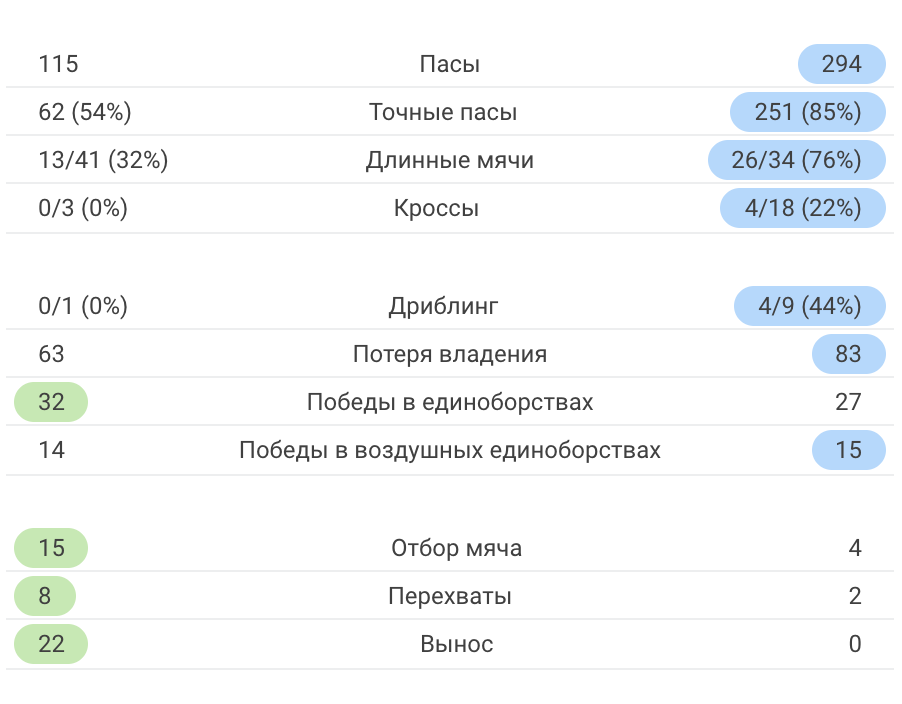Select the Кроссы label
The width and height of the screenshot is (902, 704).
pos(437,208)
